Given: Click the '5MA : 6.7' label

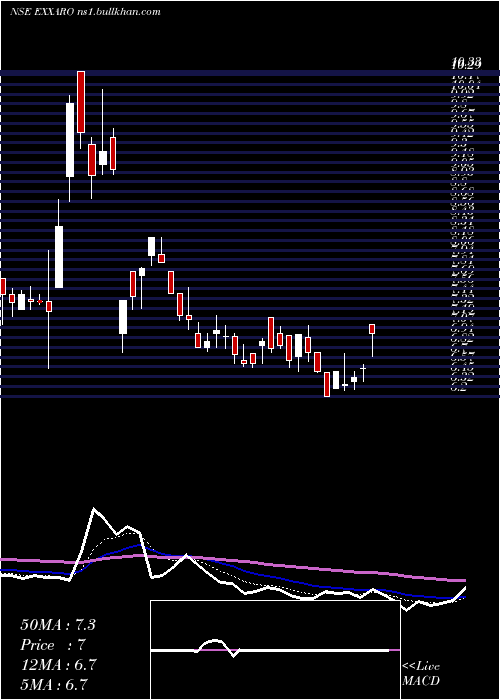Looking at the screenshot, I should point(54,684).
